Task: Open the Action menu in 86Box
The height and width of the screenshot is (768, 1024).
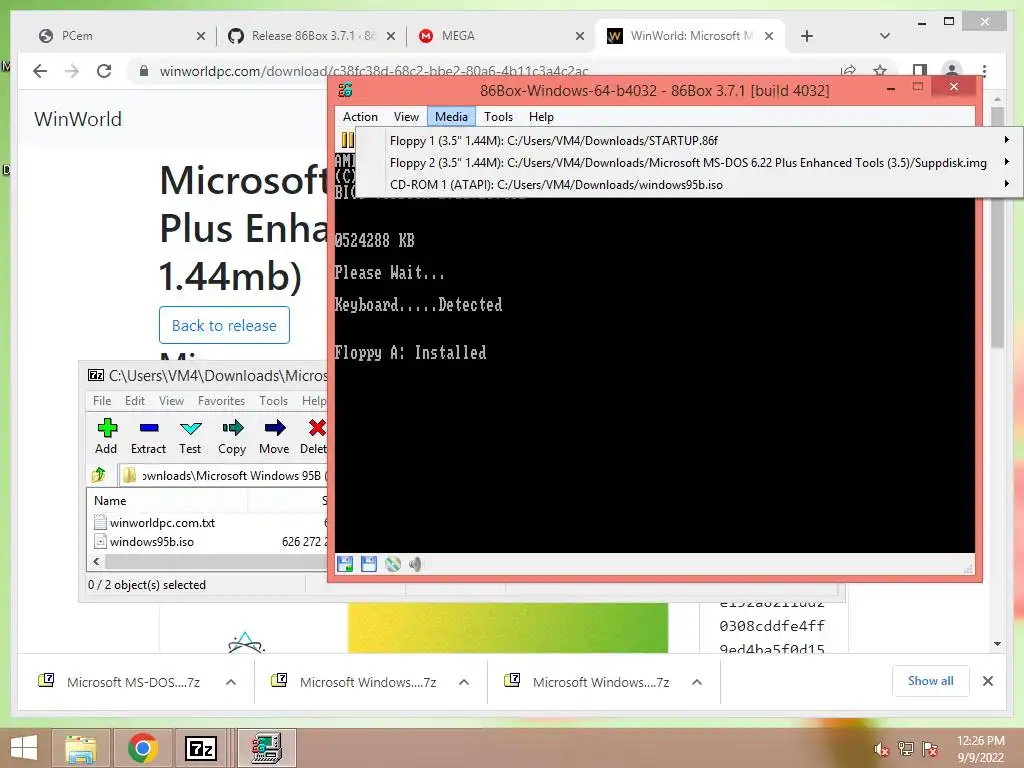Action: coord(360,116)
